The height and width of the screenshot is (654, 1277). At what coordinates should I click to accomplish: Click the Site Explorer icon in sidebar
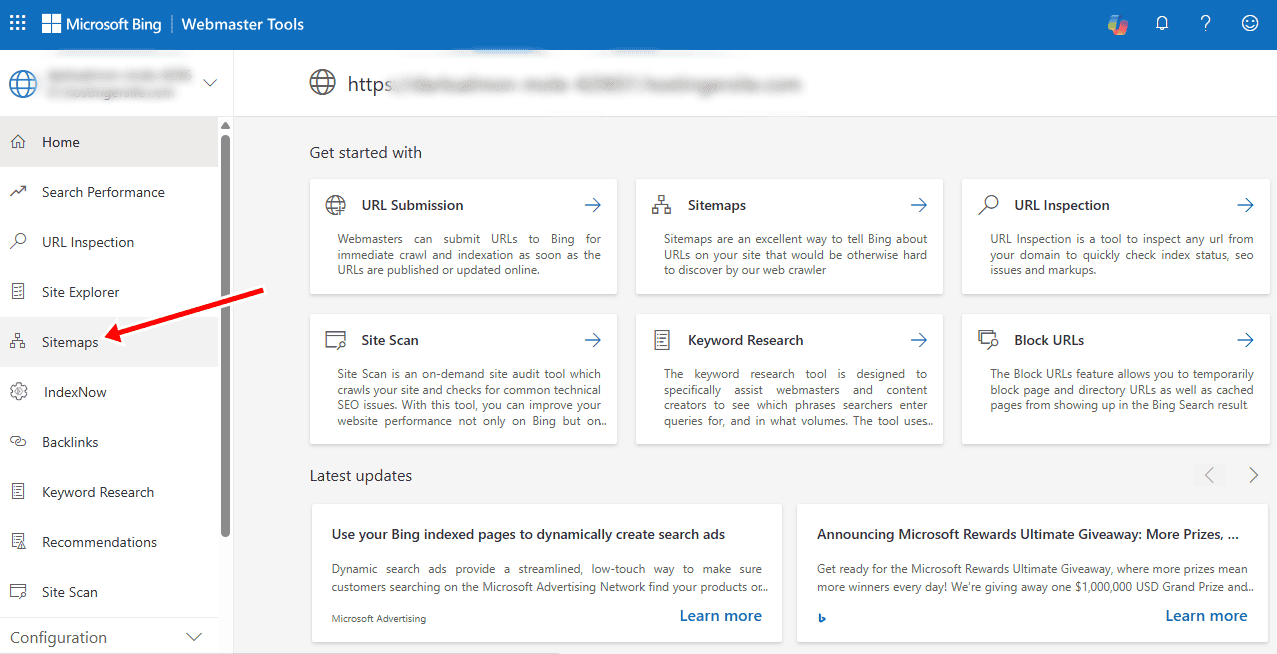[x=18, y=292]
